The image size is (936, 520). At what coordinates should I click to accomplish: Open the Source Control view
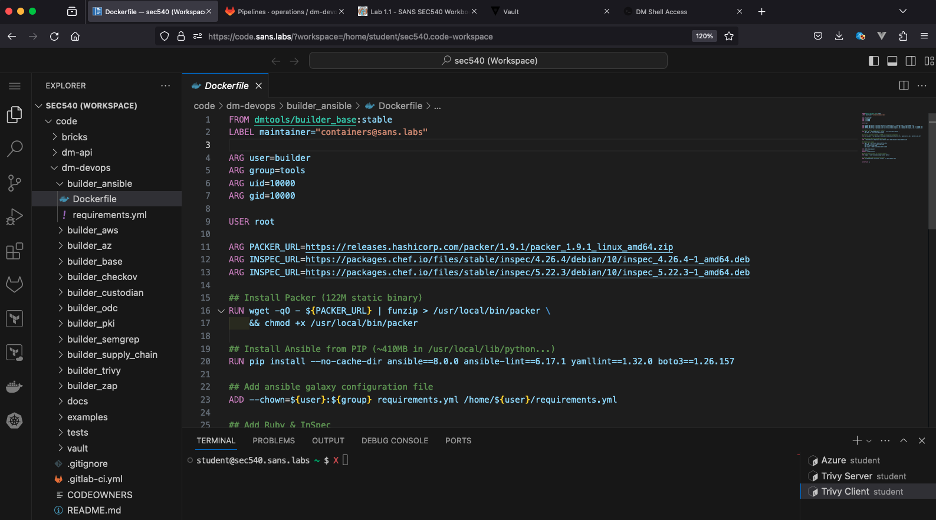[x=15, y=183]
